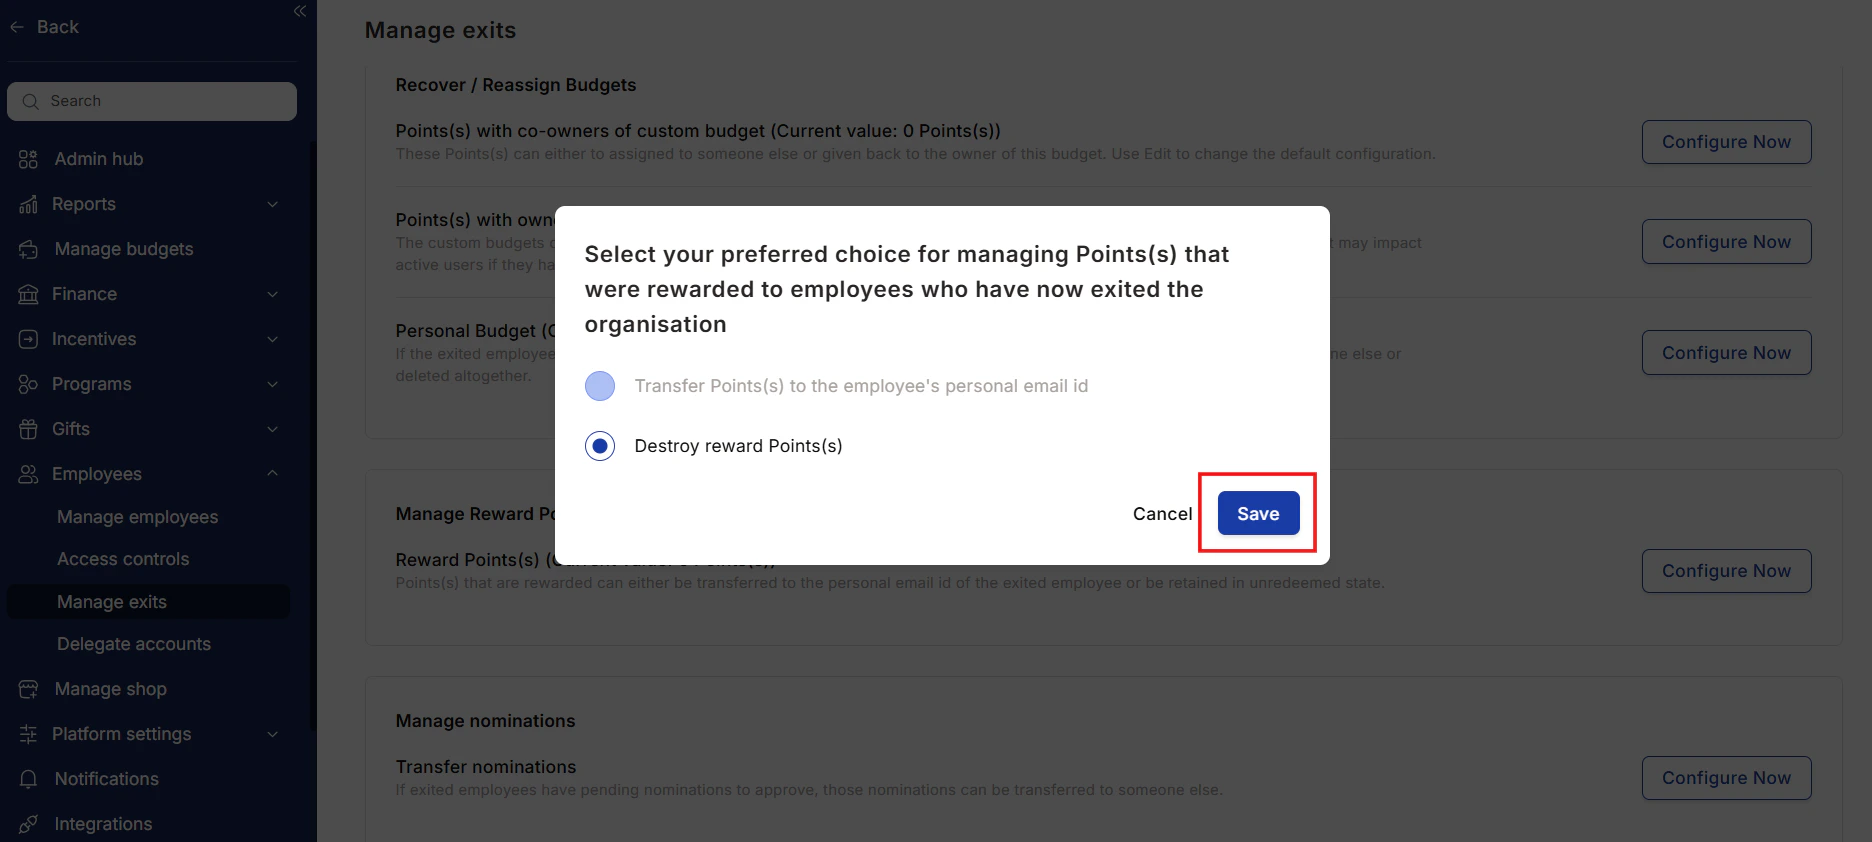
Task: Expand the Gifts menu chevron
Action: [273, 429]
